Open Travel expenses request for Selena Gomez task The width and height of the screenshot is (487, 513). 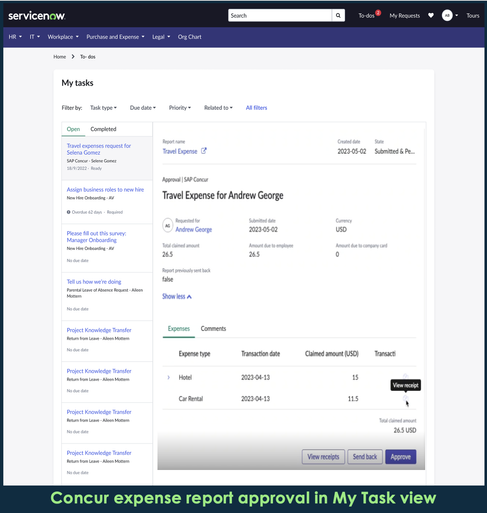point(99,149)
